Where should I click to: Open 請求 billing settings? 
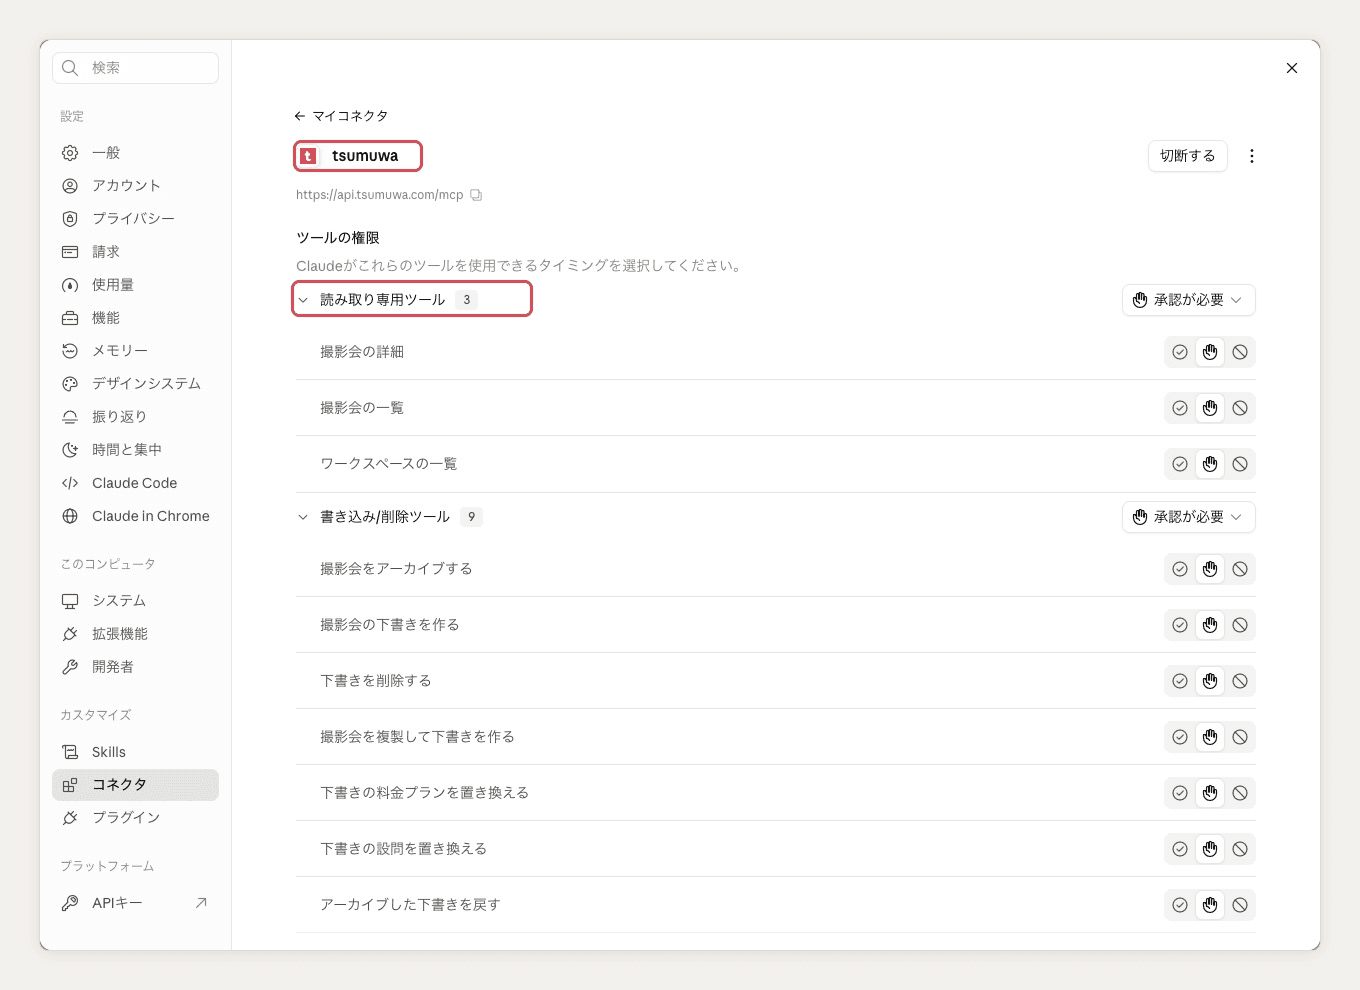[135, 252]
